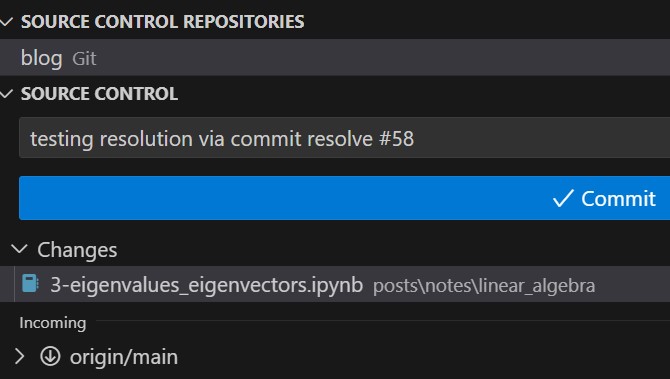The height and width of the screenshot is (379, 670).
Task: Click the SOURCE CONTROL REPOSITORIES header title
Action: [x=162, y=22]
